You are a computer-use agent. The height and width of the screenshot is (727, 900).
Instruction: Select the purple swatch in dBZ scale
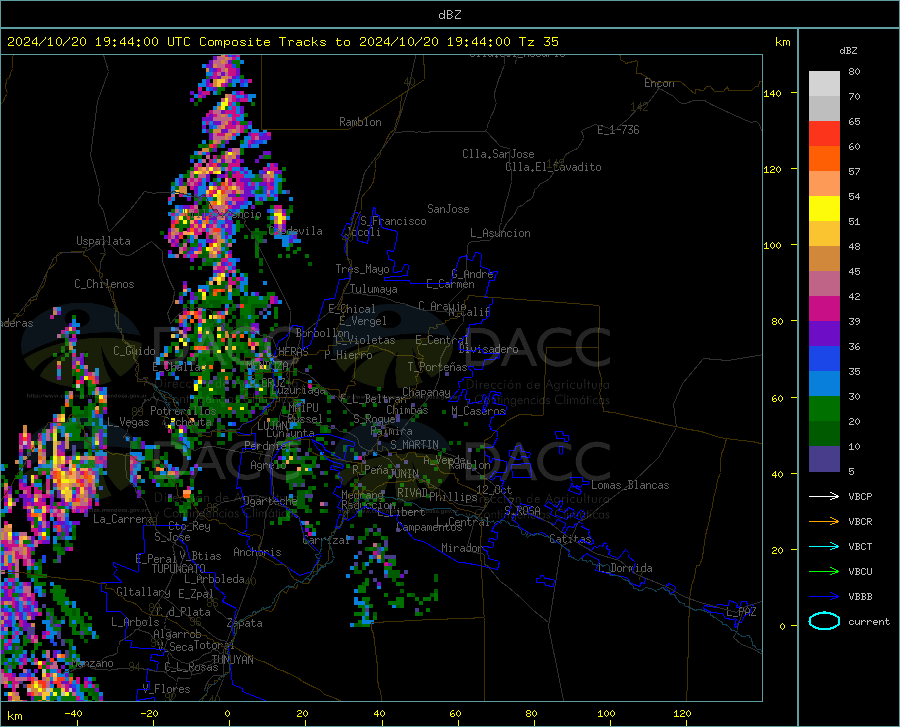(824, 333)
